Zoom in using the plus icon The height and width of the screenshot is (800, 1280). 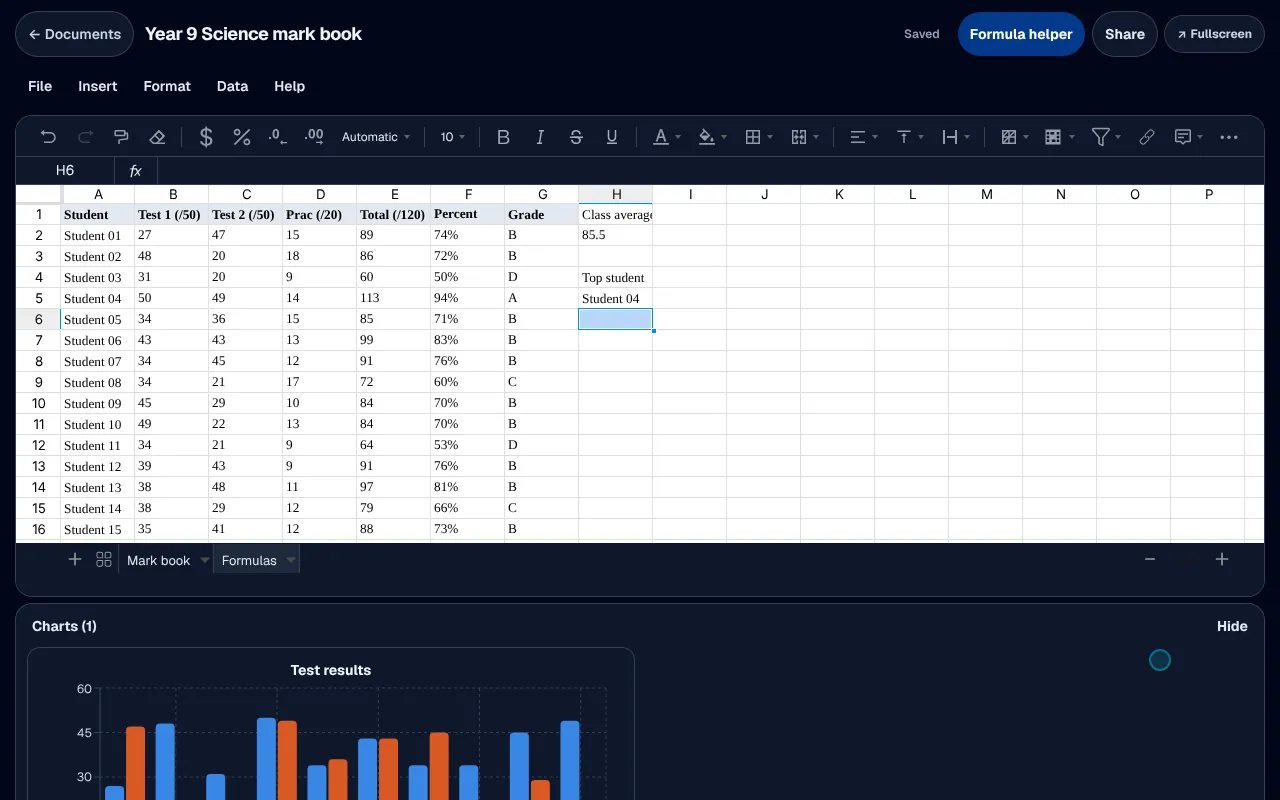point(1222,560)
